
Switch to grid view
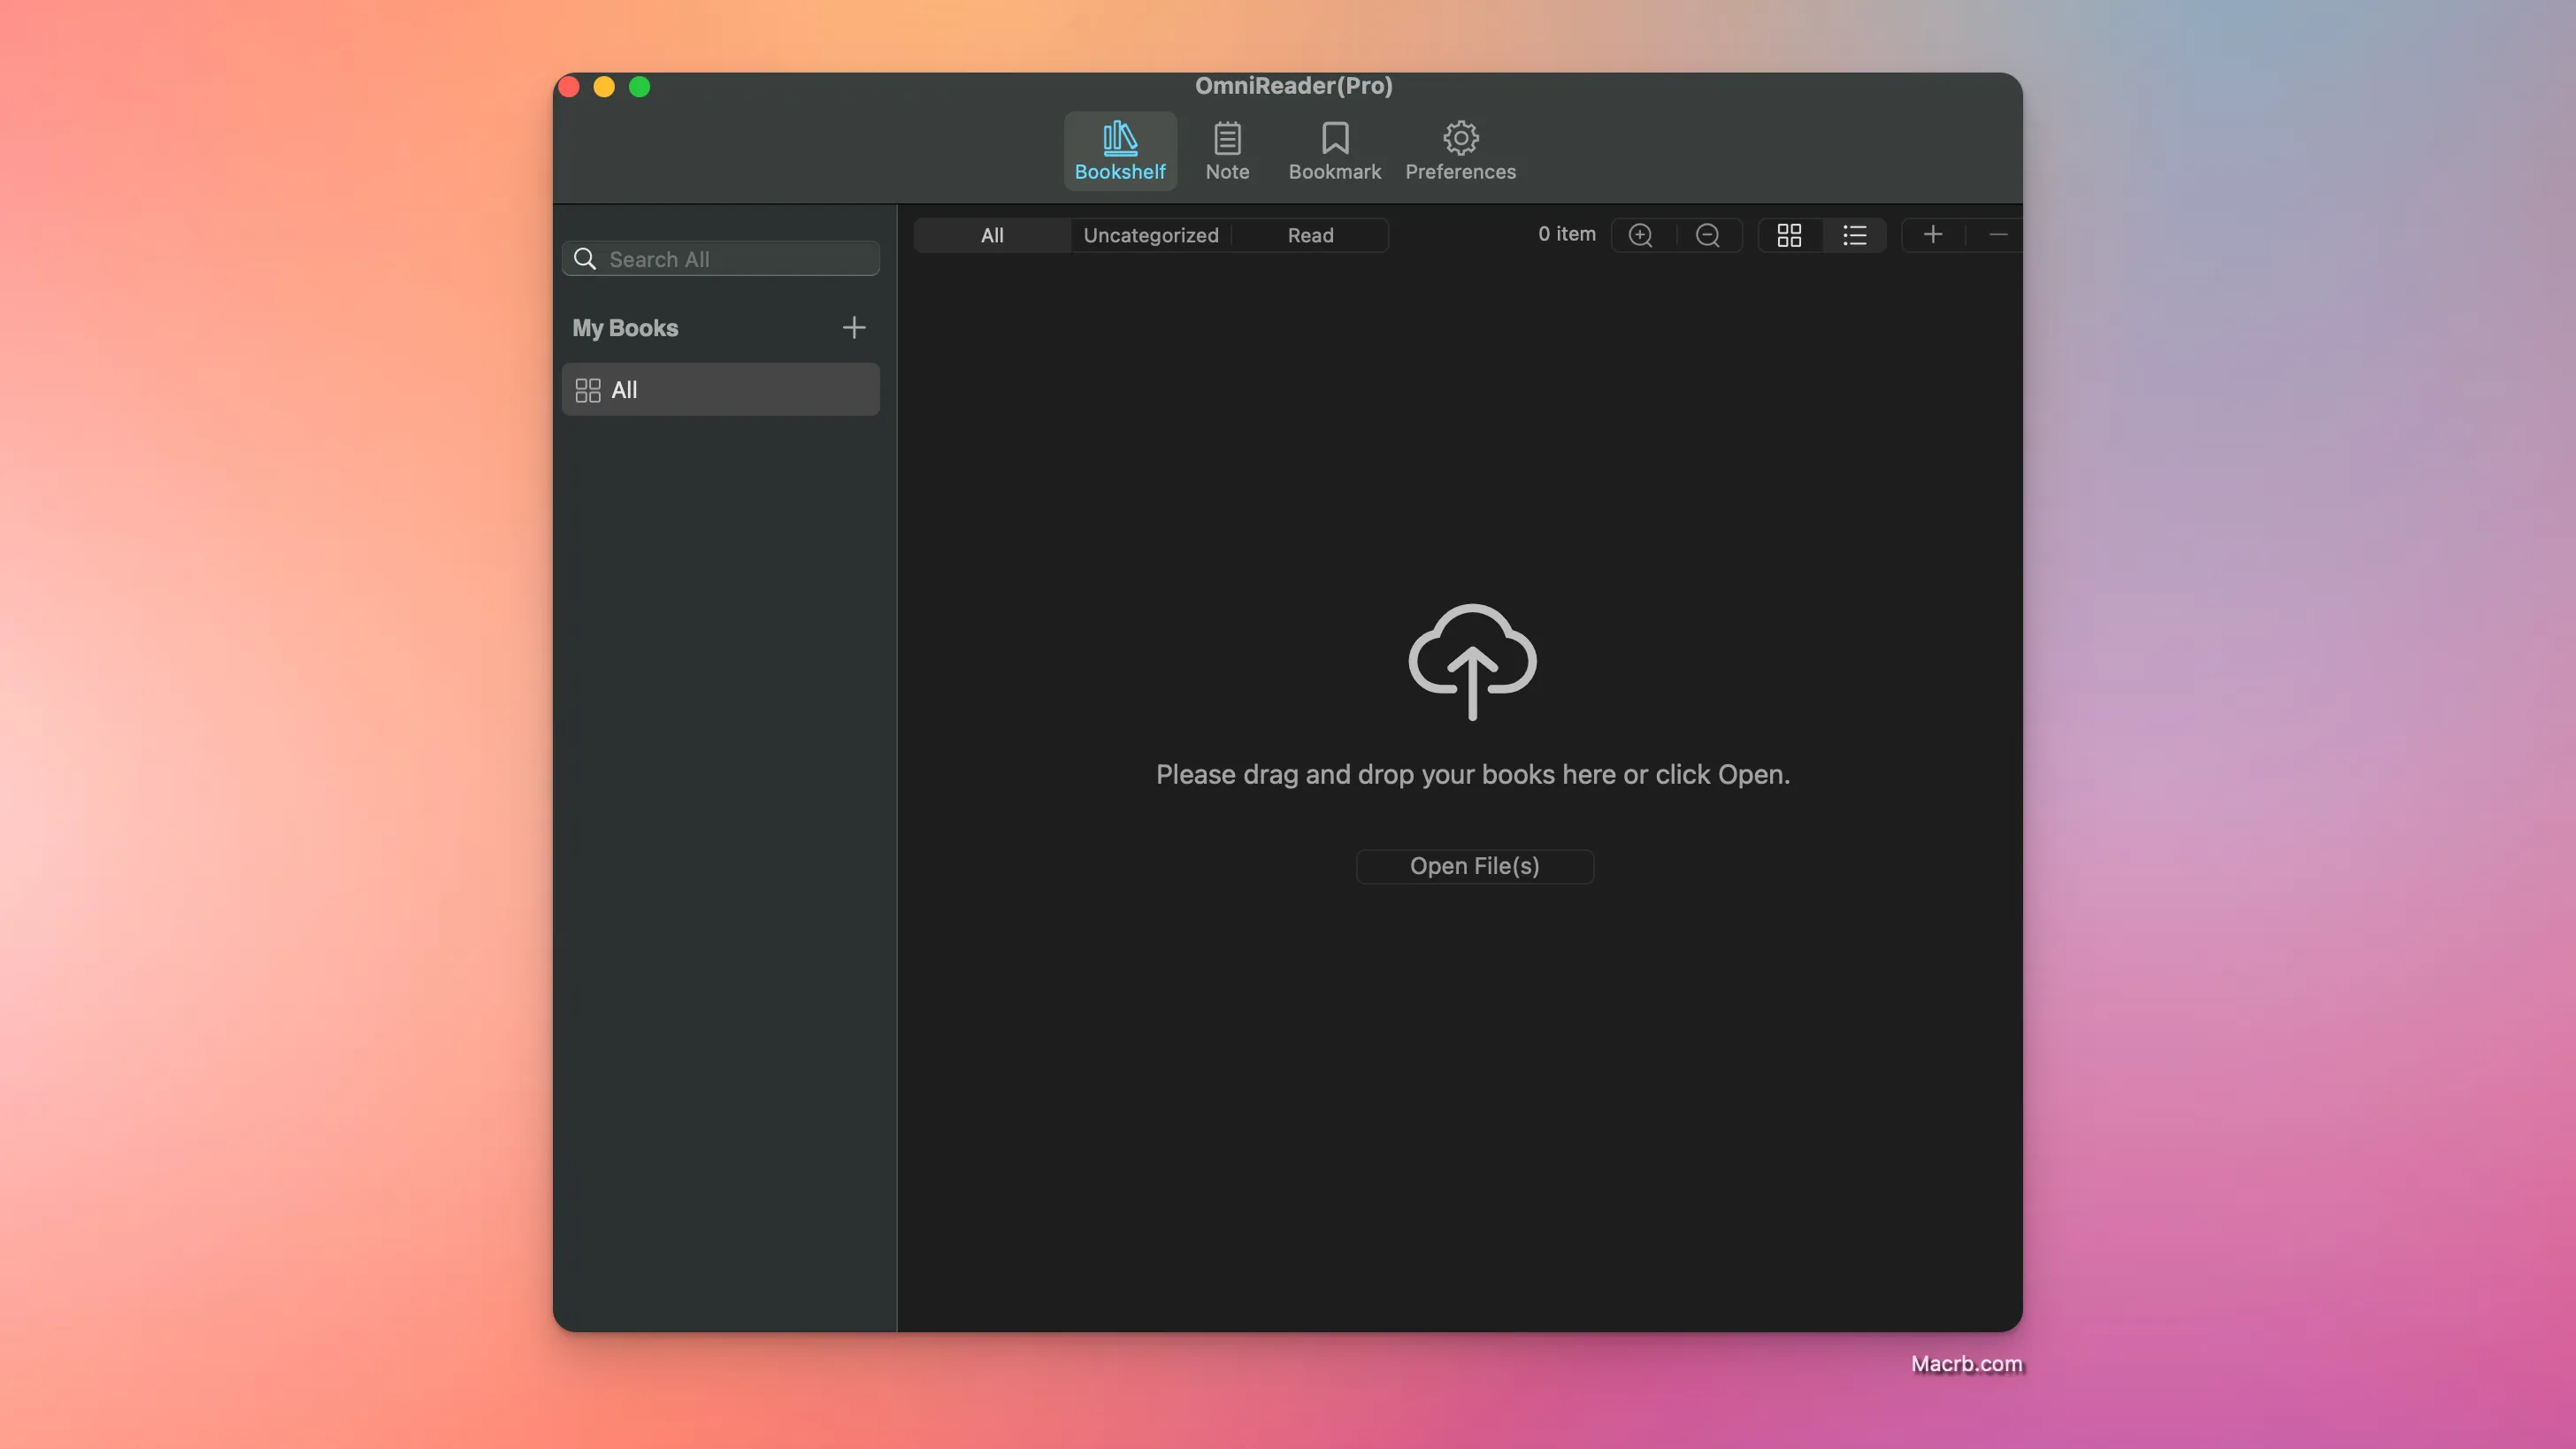1789,235
